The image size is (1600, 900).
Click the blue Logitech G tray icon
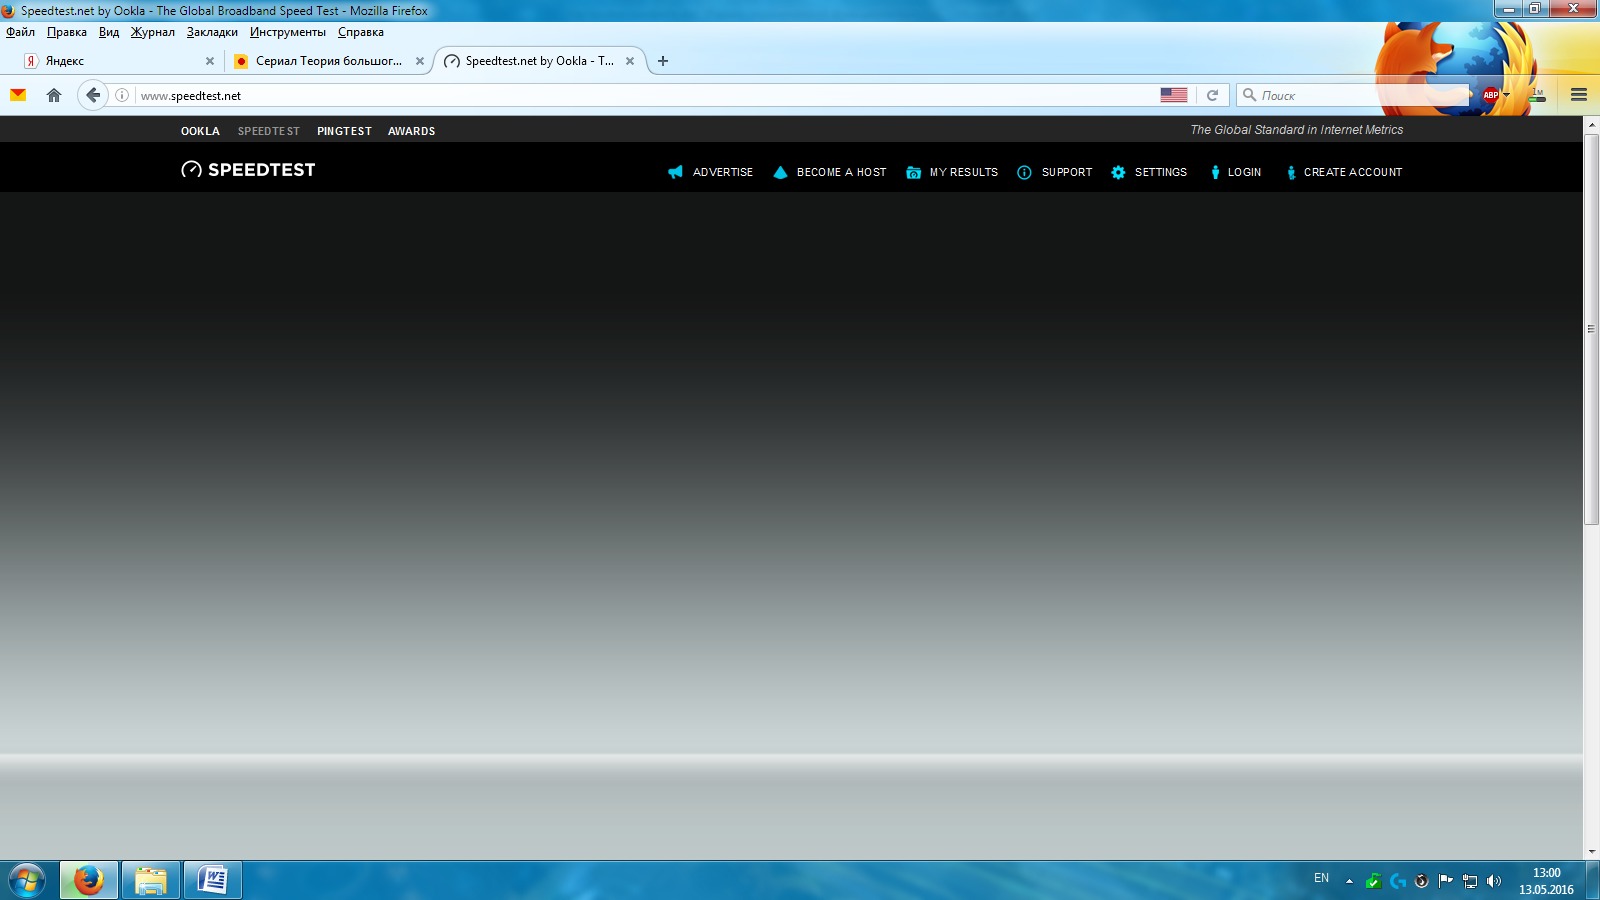coord(1397,881)
